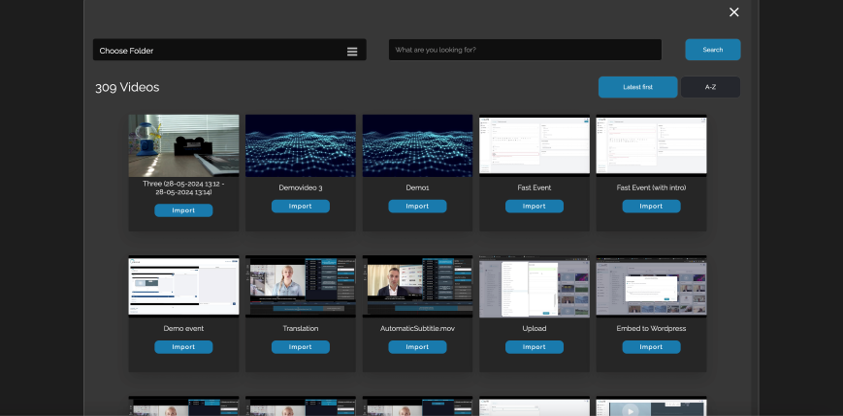843x416 pixels.
Task: Import the AutomaticSubtitle.mov video
Action: pos(417,347)
